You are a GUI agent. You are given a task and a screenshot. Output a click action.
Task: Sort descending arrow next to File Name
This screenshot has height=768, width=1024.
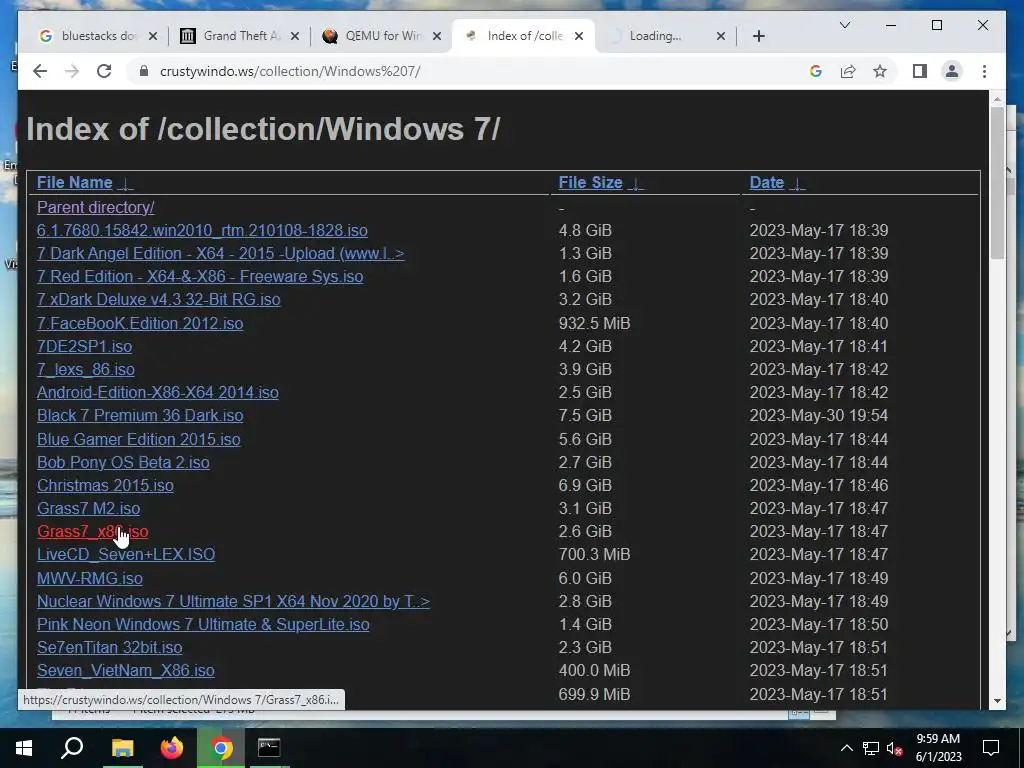[125, 184]
